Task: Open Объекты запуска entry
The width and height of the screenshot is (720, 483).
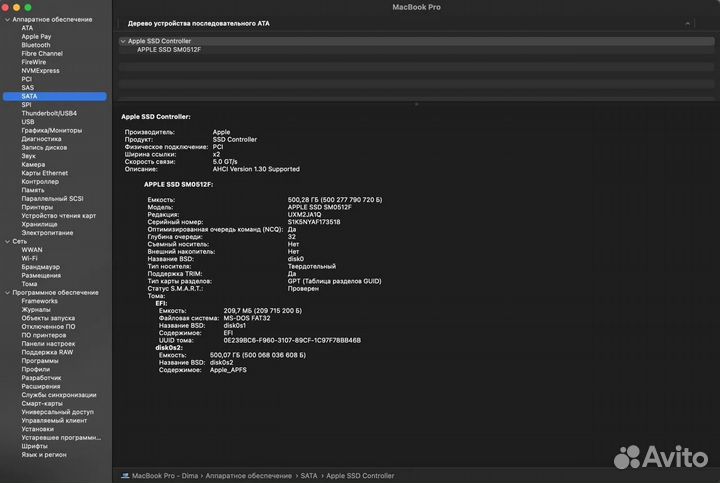Action: point(48,318)
